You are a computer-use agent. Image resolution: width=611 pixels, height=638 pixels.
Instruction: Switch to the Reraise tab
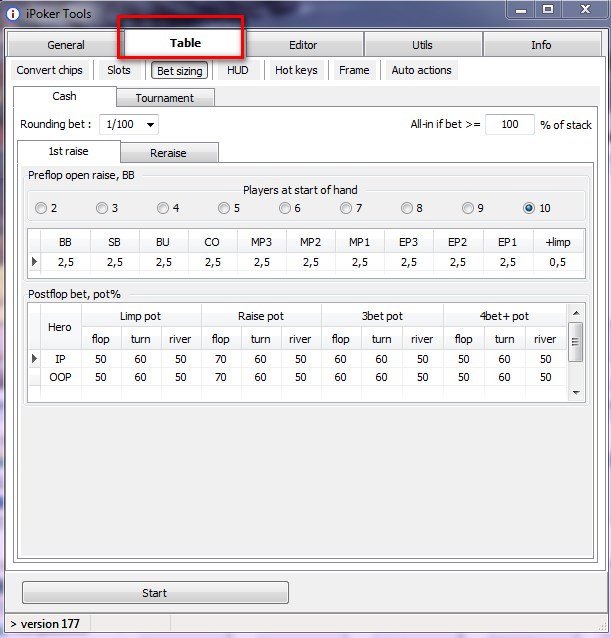pos(168,153)
